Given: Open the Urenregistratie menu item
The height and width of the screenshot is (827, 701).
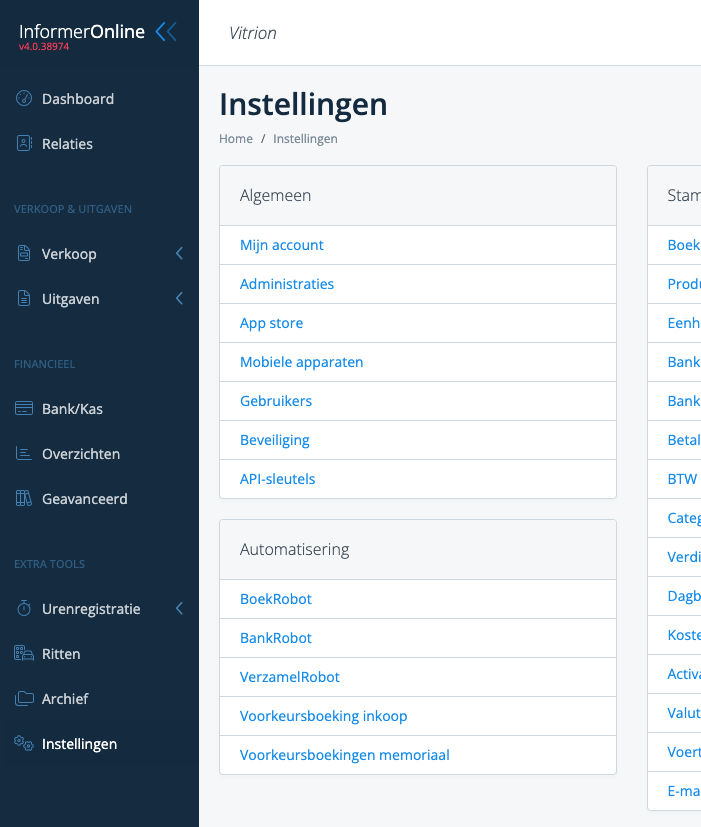Looking at the screenshot, I should click(x=91, y=609).
